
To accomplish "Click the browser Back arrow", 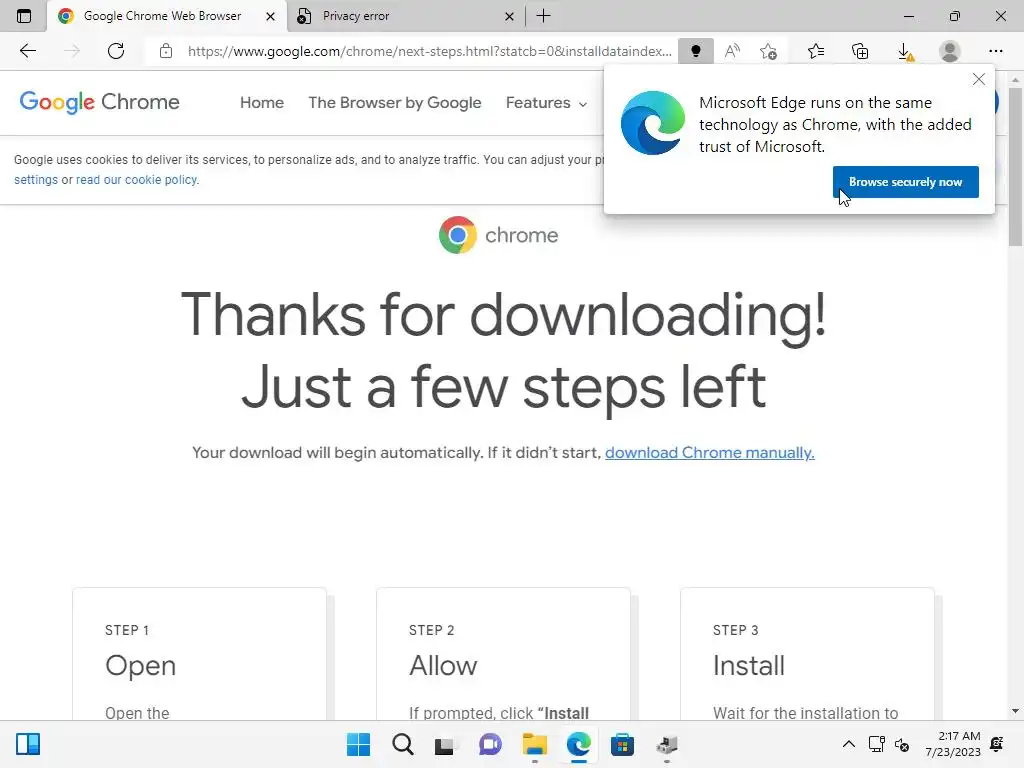I will click(x=27, y=51).
